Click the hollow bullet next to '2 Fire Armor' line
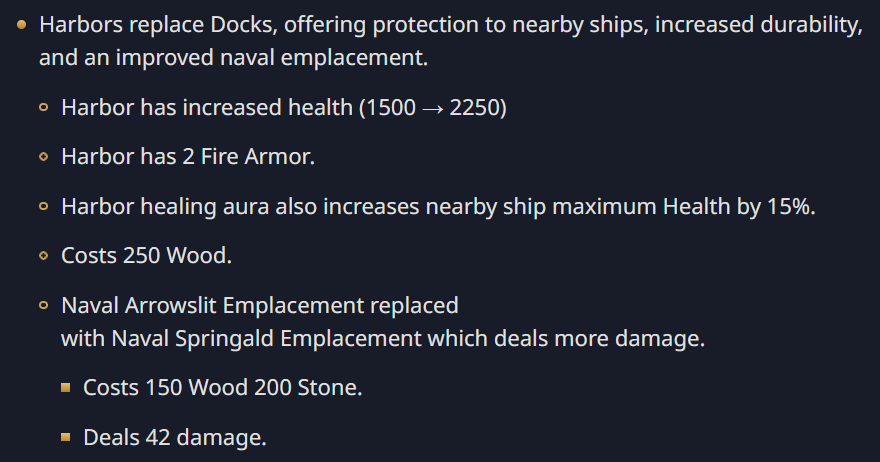 tap(44, 157)
